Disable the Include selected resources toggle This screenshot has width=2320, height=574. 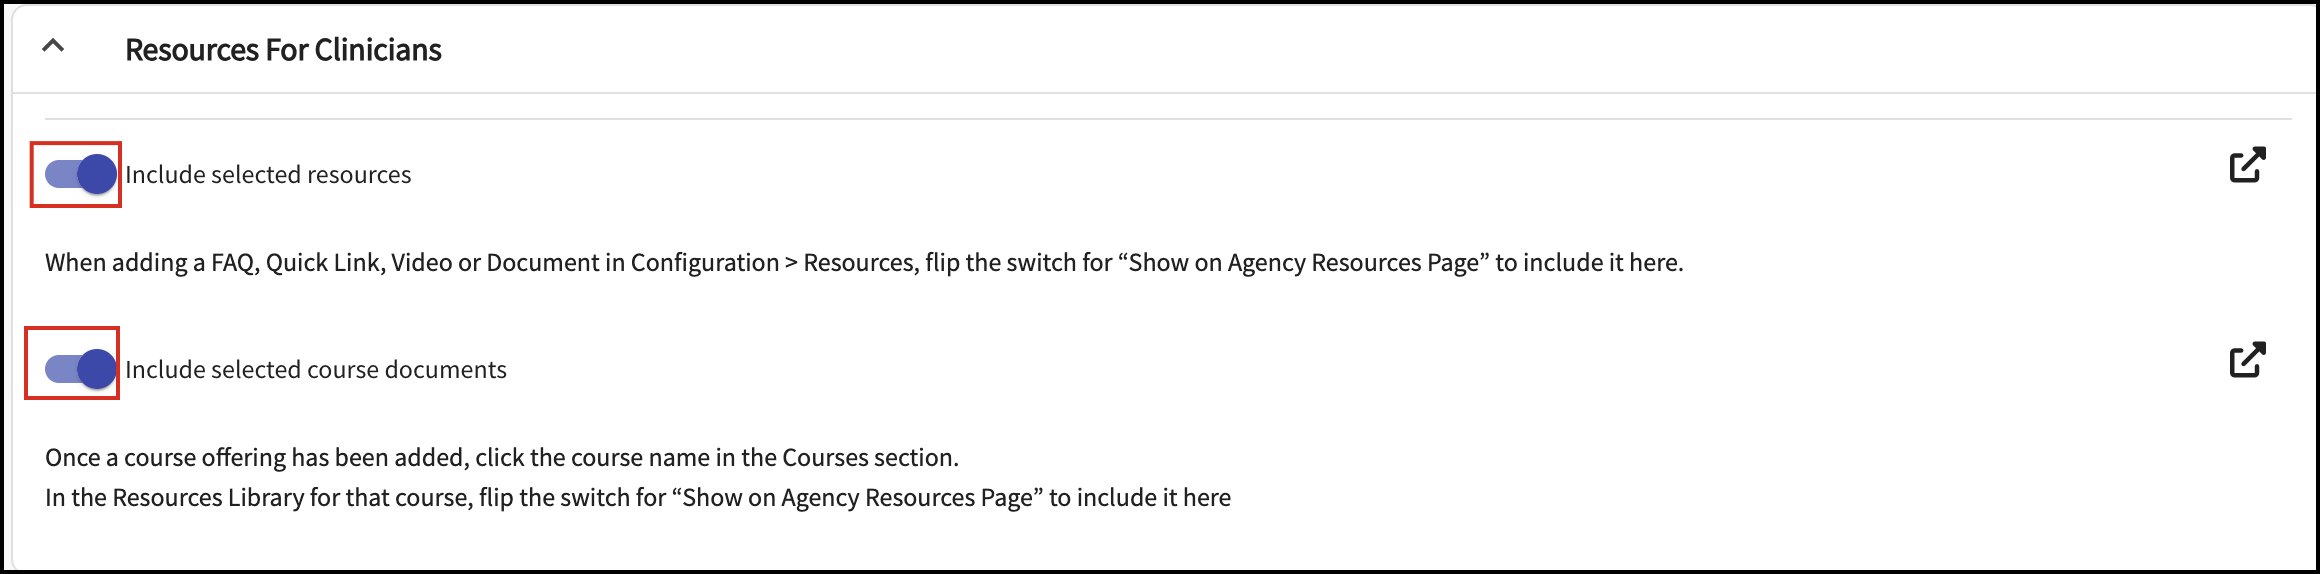80,174
